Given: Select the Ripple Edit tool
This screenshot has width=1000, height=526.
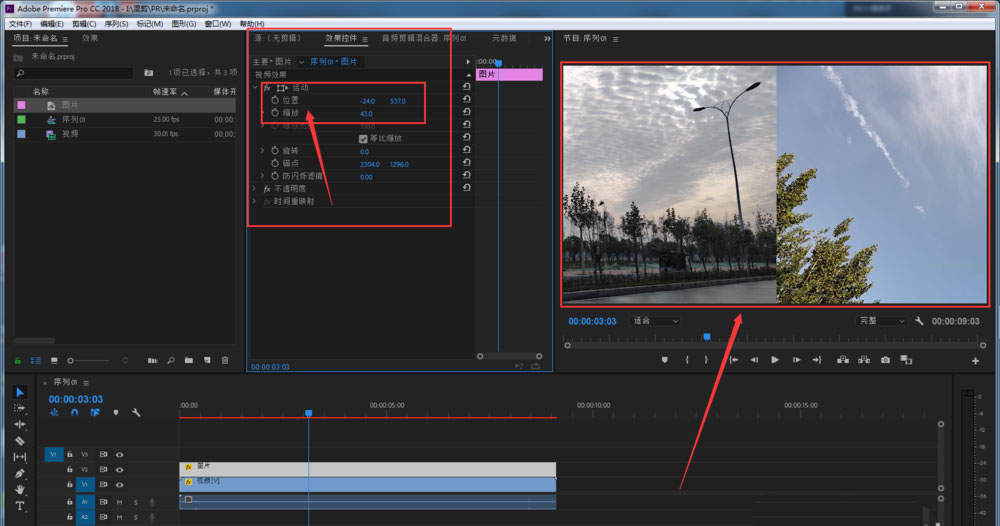Looking at the screenshot, I should pyautogui.click(x=20, y=425).
